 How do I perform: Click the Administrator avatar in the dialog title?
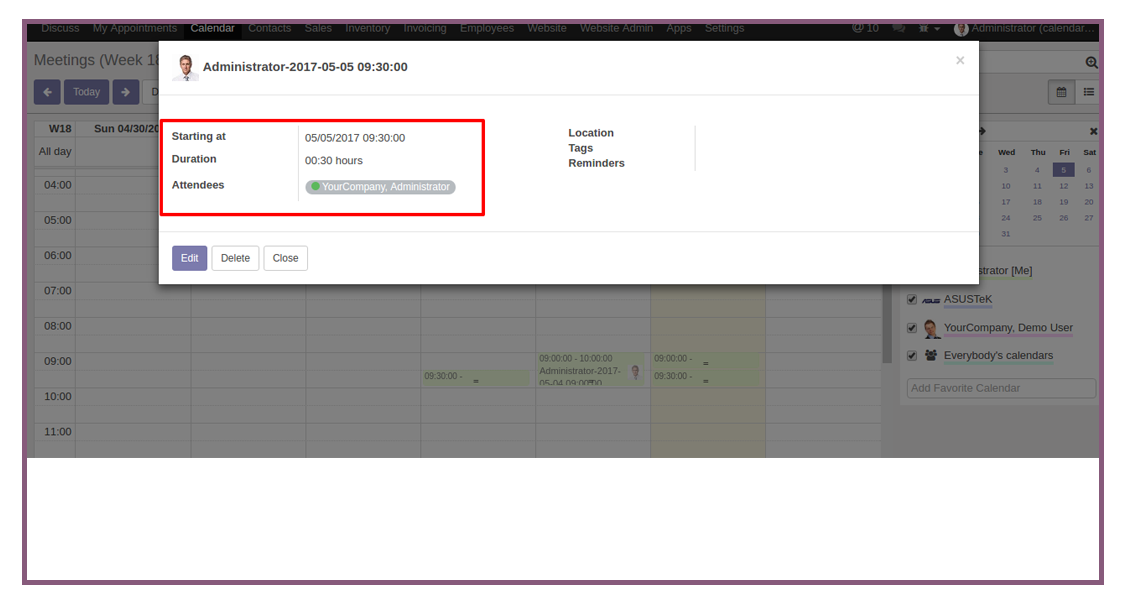pos(186,68)
